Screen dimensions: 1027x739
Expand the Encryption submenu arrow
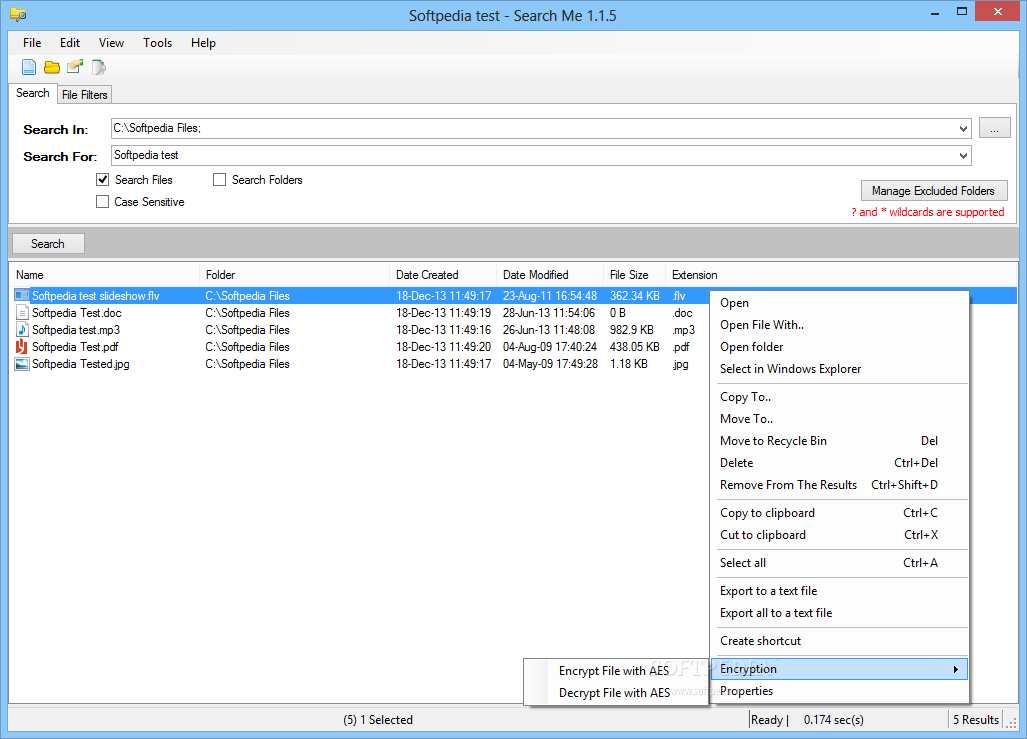tap(956, 669)
